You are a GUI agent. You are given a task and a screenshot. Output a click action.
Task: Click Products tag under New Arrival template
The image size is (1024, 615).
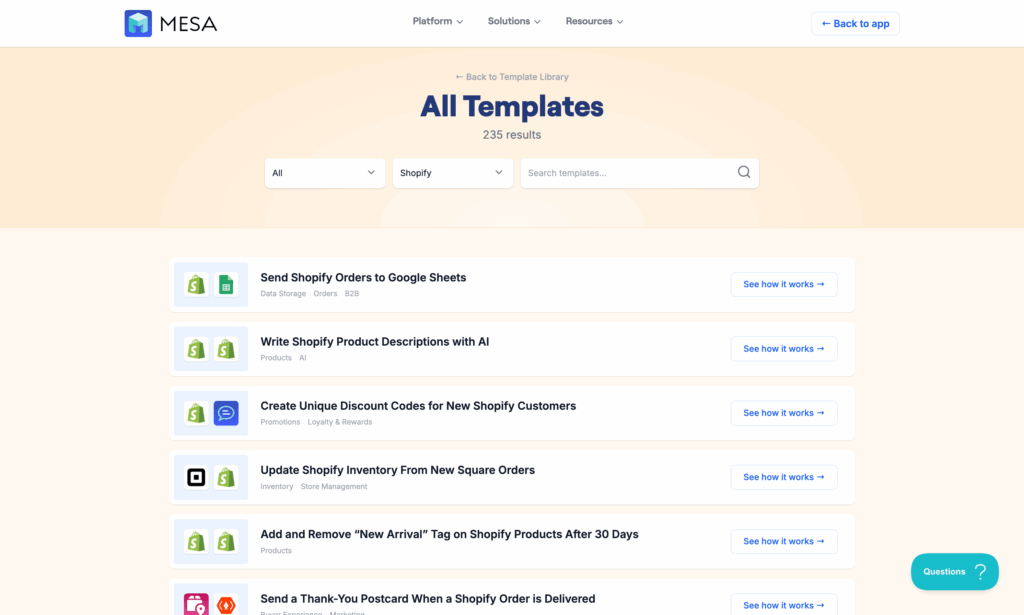[276, 551]
